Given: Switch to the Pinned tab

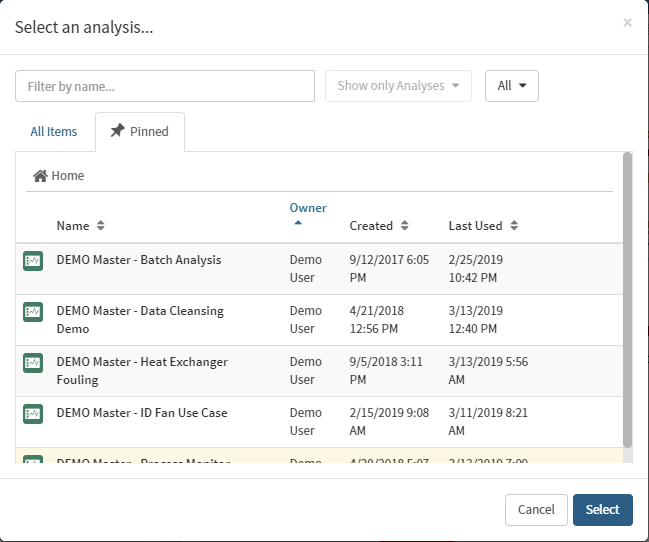Looking at the screenshot, I should [140, 132].
